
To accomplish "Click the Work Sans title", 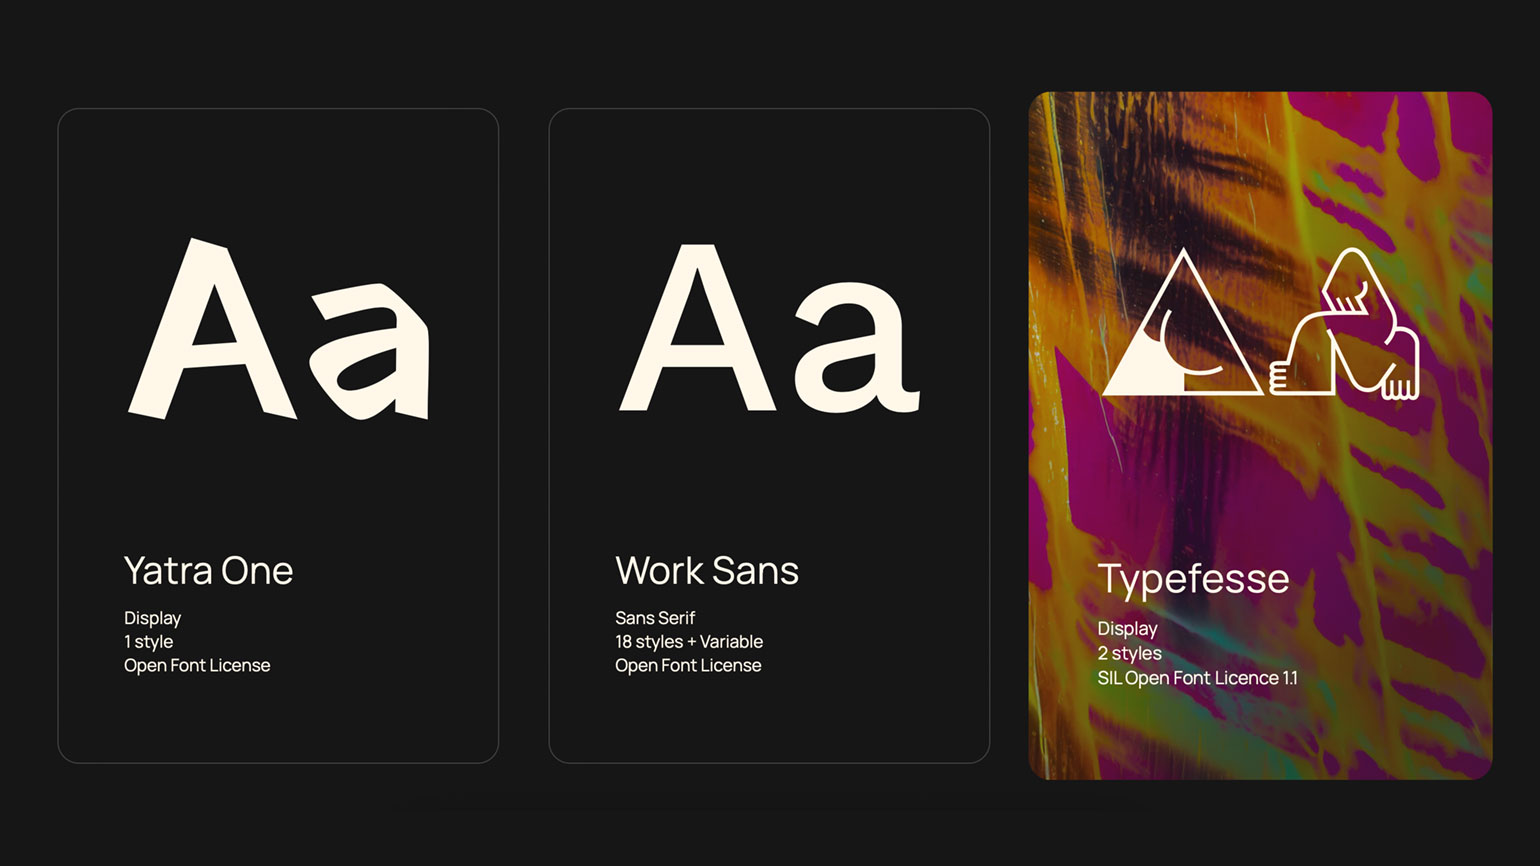I will click(x=707, y=571).
